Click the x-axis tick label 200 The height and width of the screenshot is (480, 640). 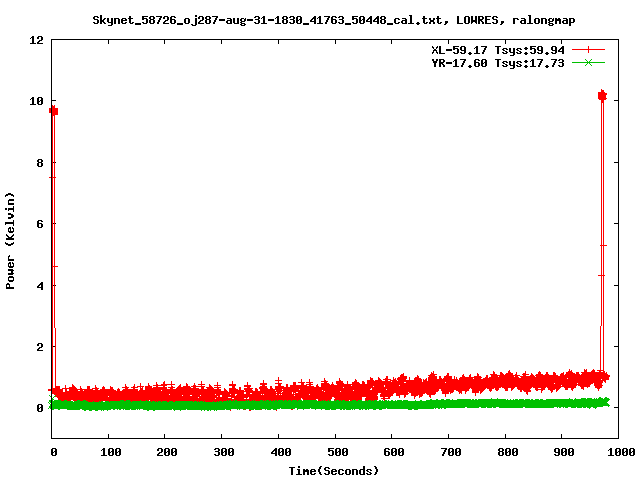point(167,452)
